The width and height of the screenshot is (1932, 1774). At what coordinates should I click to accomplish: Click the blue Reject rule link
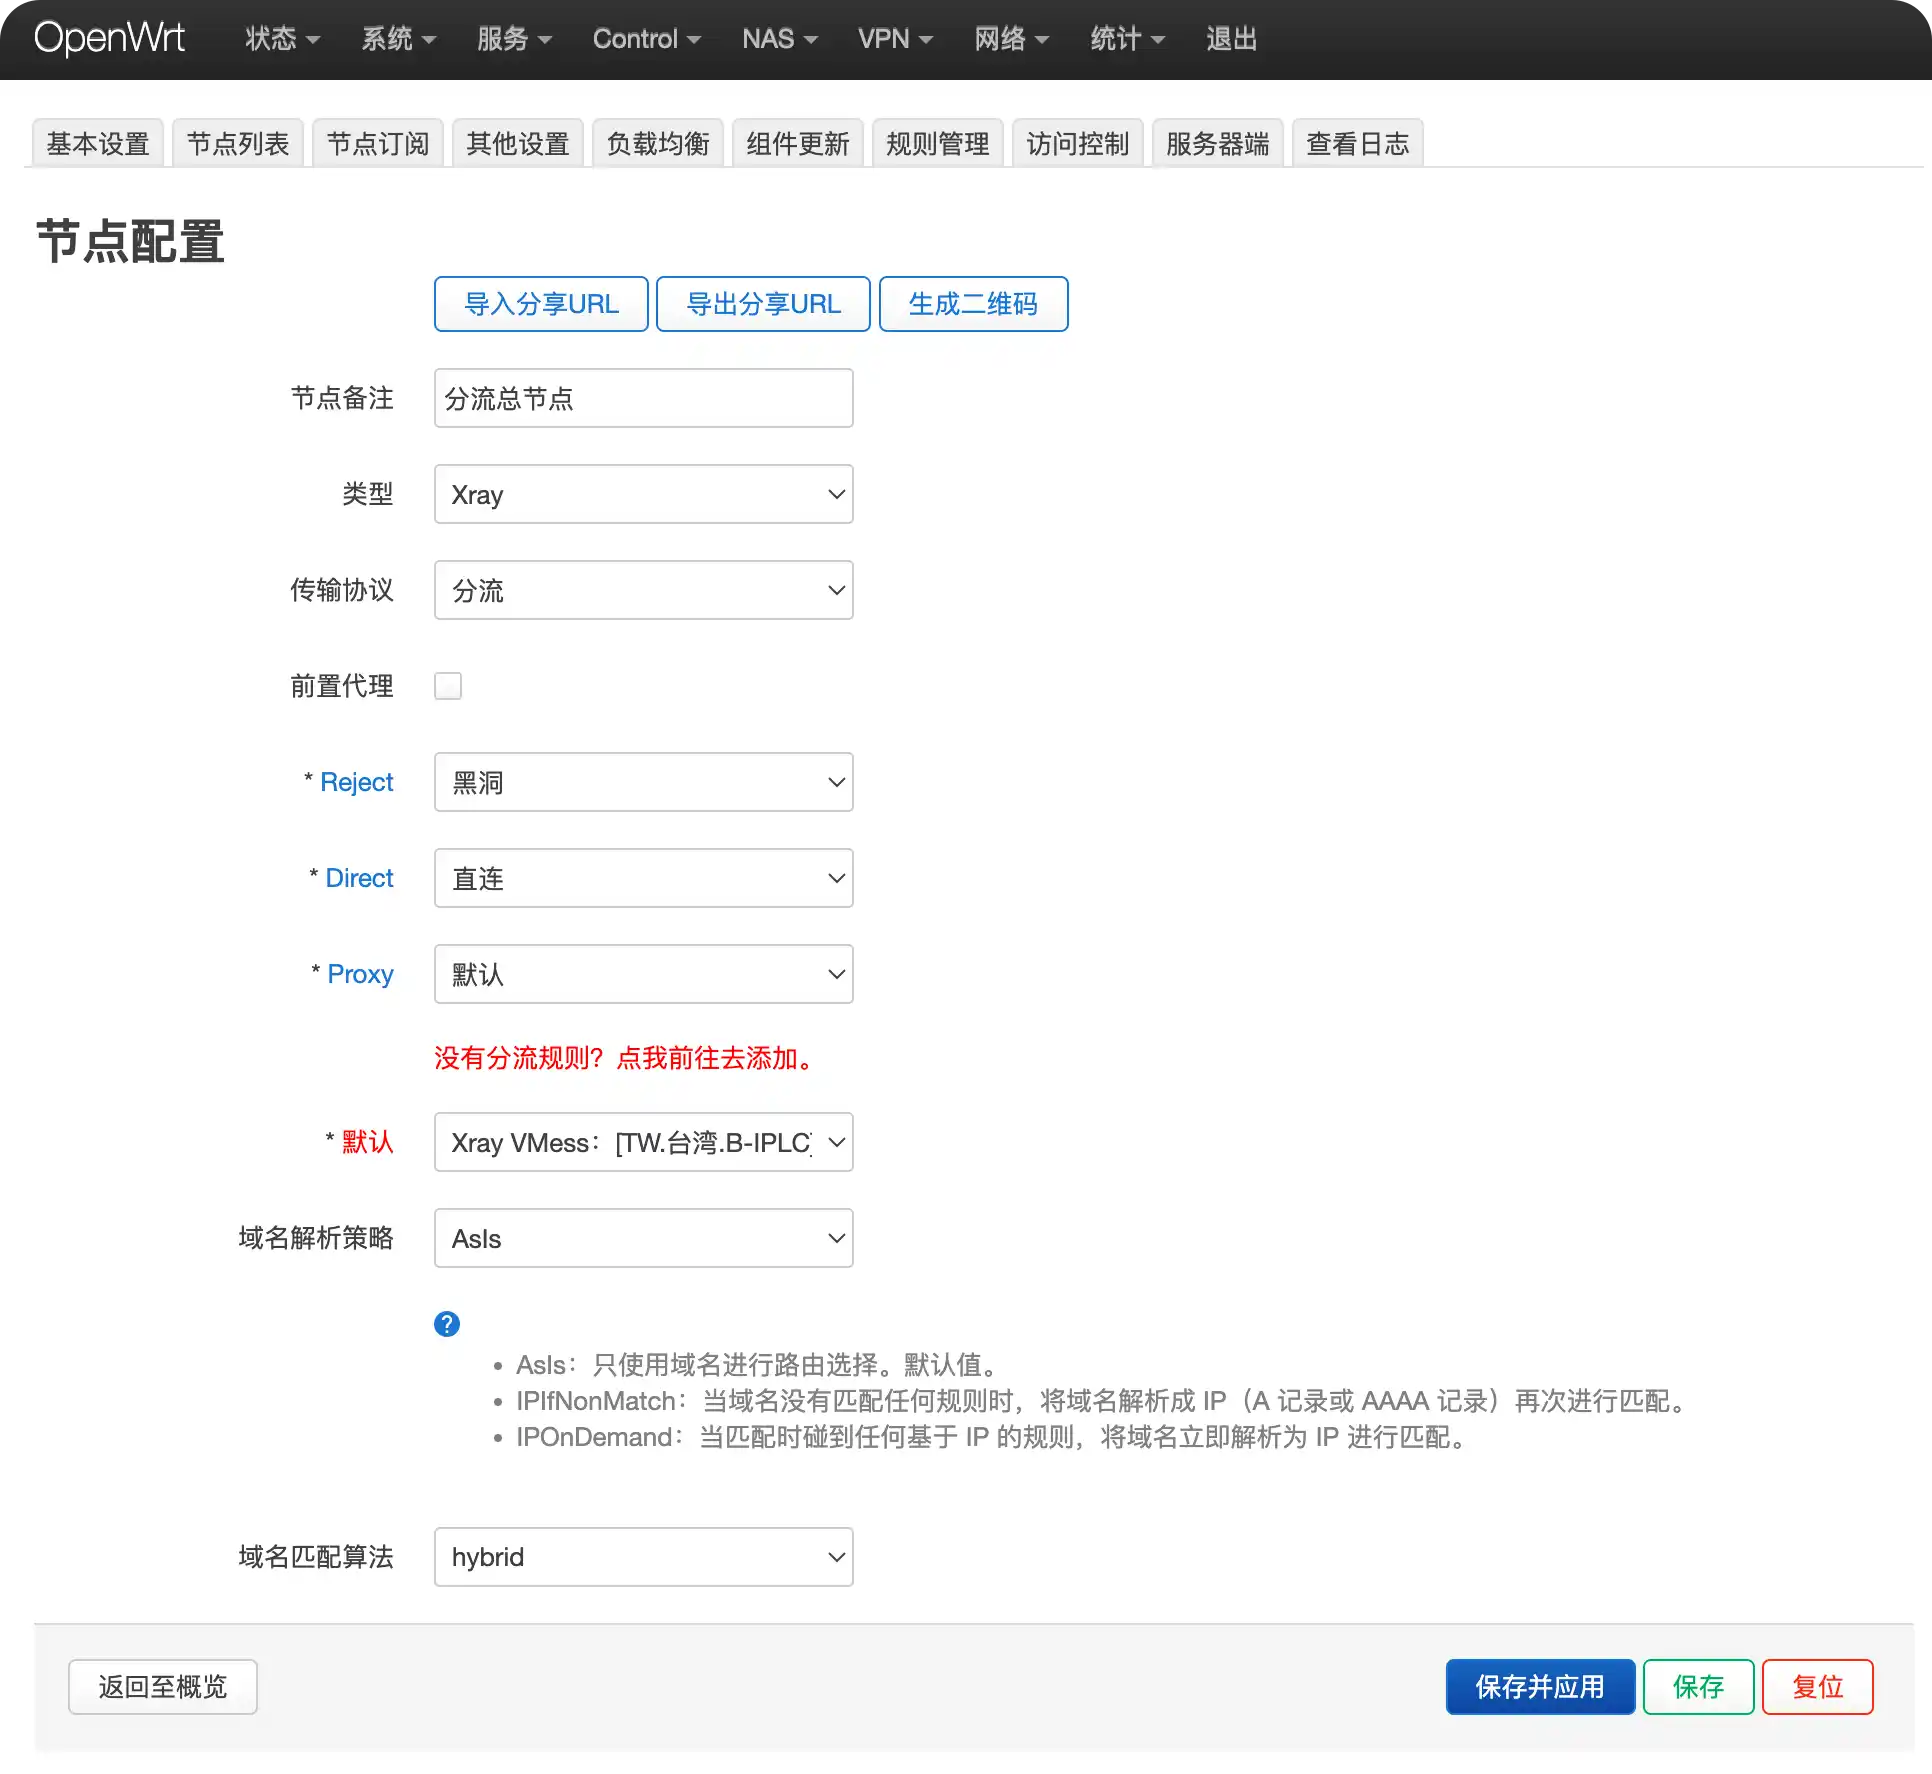coord(357,782)
